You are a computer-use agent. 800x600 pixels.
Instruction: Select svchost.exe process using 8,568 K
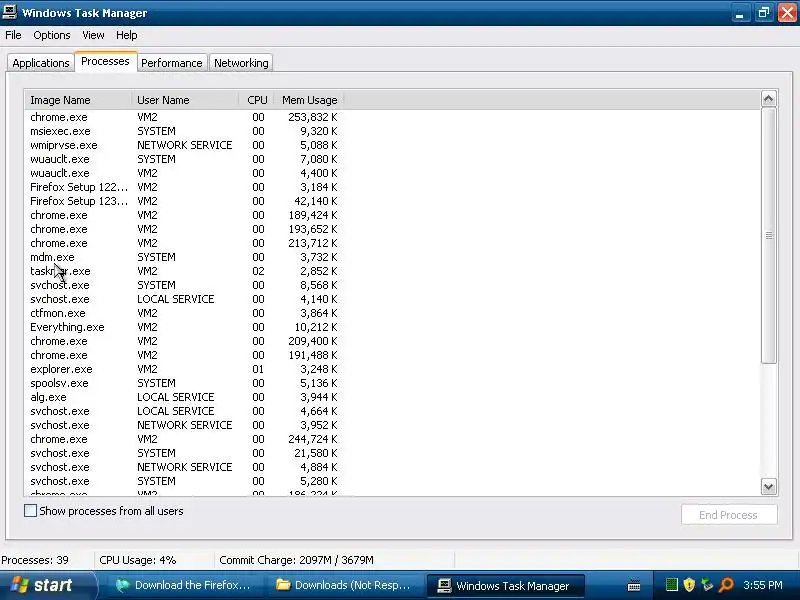point(184,285)
